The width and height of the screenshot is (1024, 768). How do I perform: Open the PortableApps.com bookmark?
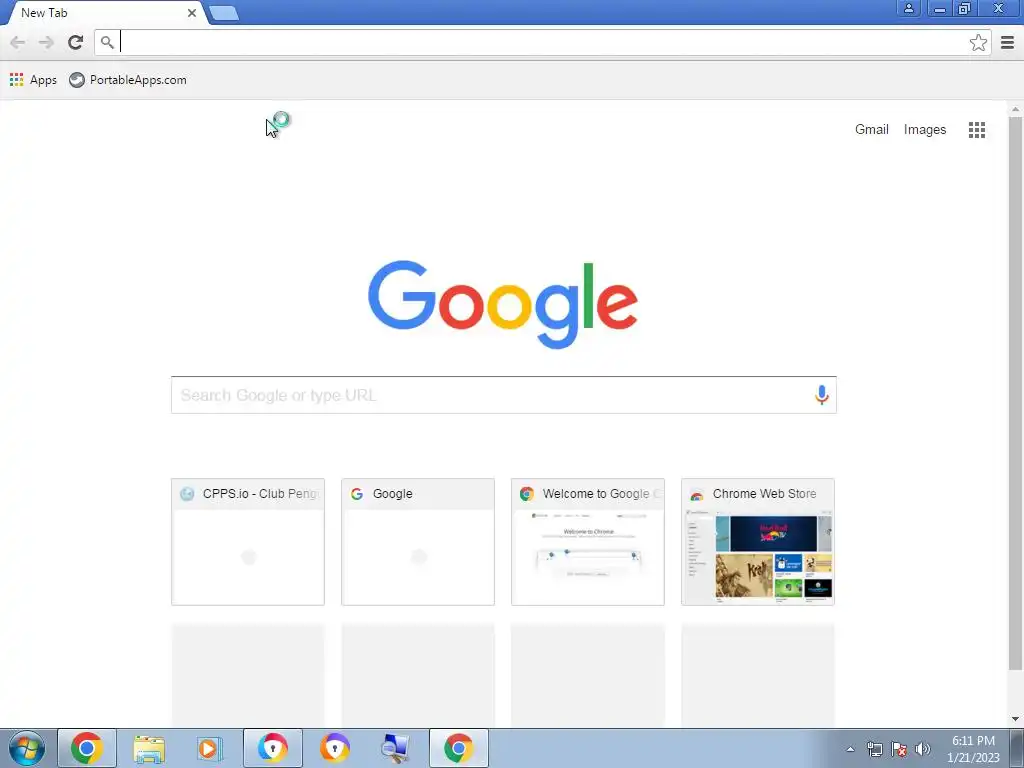point(128,80)
